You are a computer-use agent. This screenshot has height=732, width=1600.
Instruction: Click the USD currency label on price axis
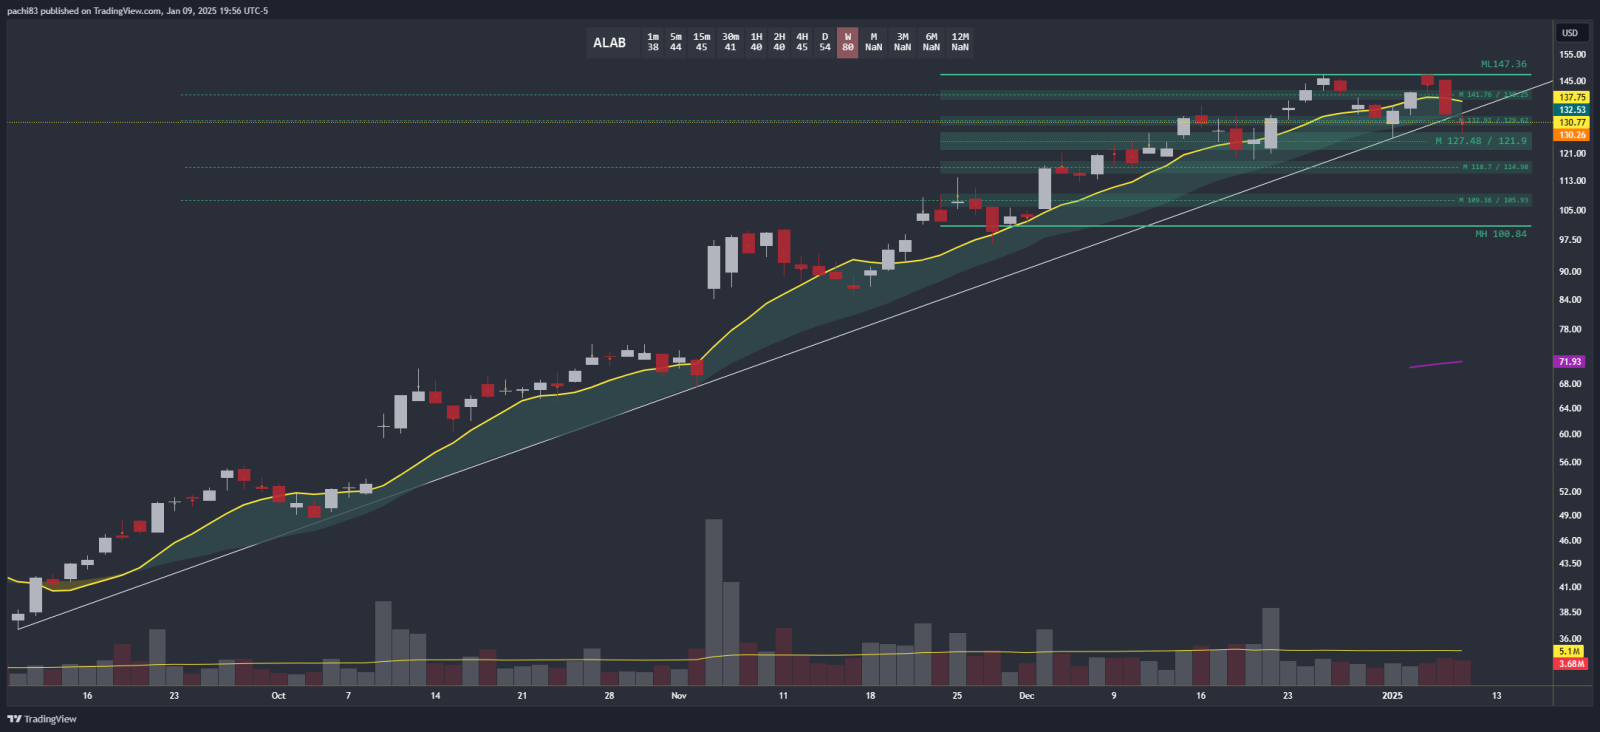1570,33
